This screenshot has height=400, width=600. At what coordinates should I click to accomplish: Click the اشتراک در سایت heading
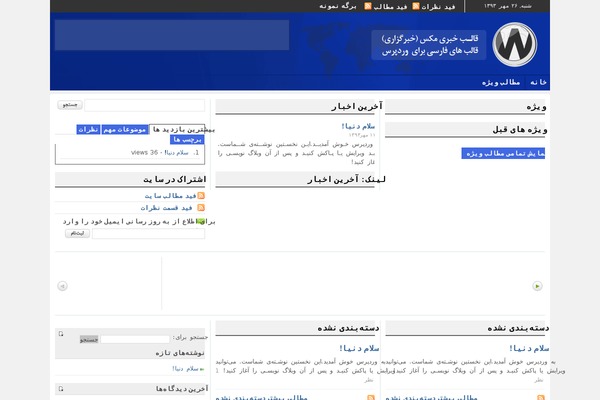[x=174, y=179]
